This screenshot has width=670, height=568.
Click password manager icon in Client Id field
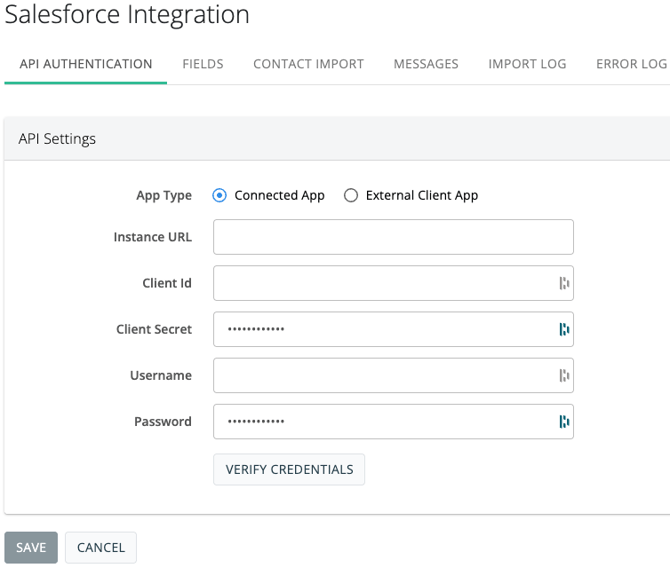pos(564,283)
